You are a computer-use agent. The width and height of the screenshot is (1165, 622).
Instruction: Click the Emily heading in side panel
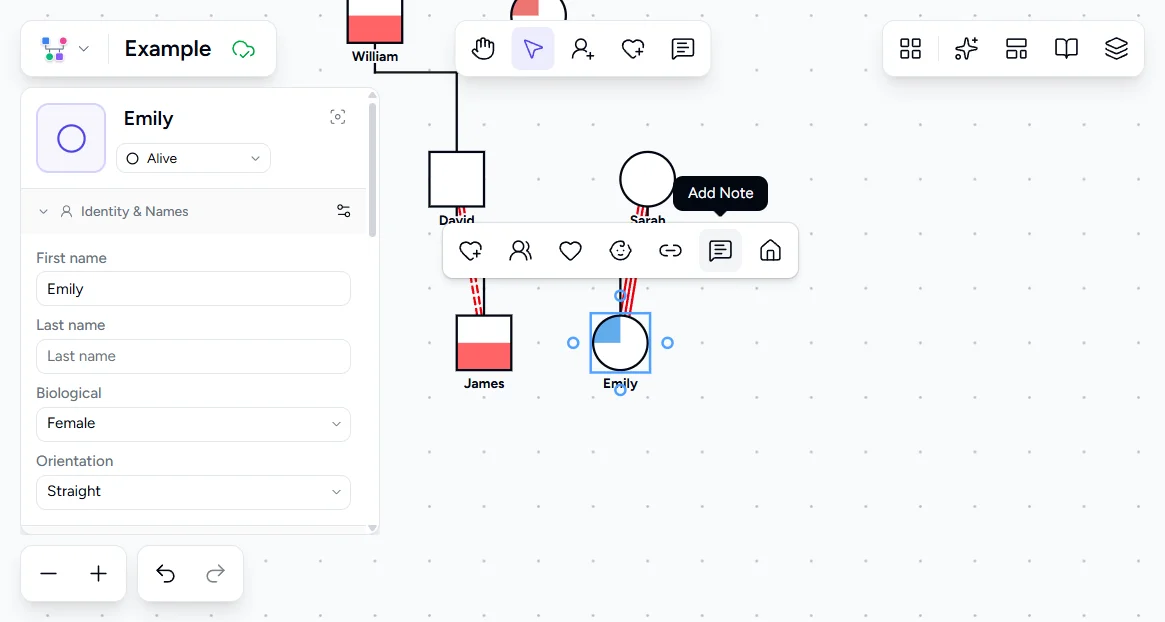pyautogui.click(x=149, y=119)
